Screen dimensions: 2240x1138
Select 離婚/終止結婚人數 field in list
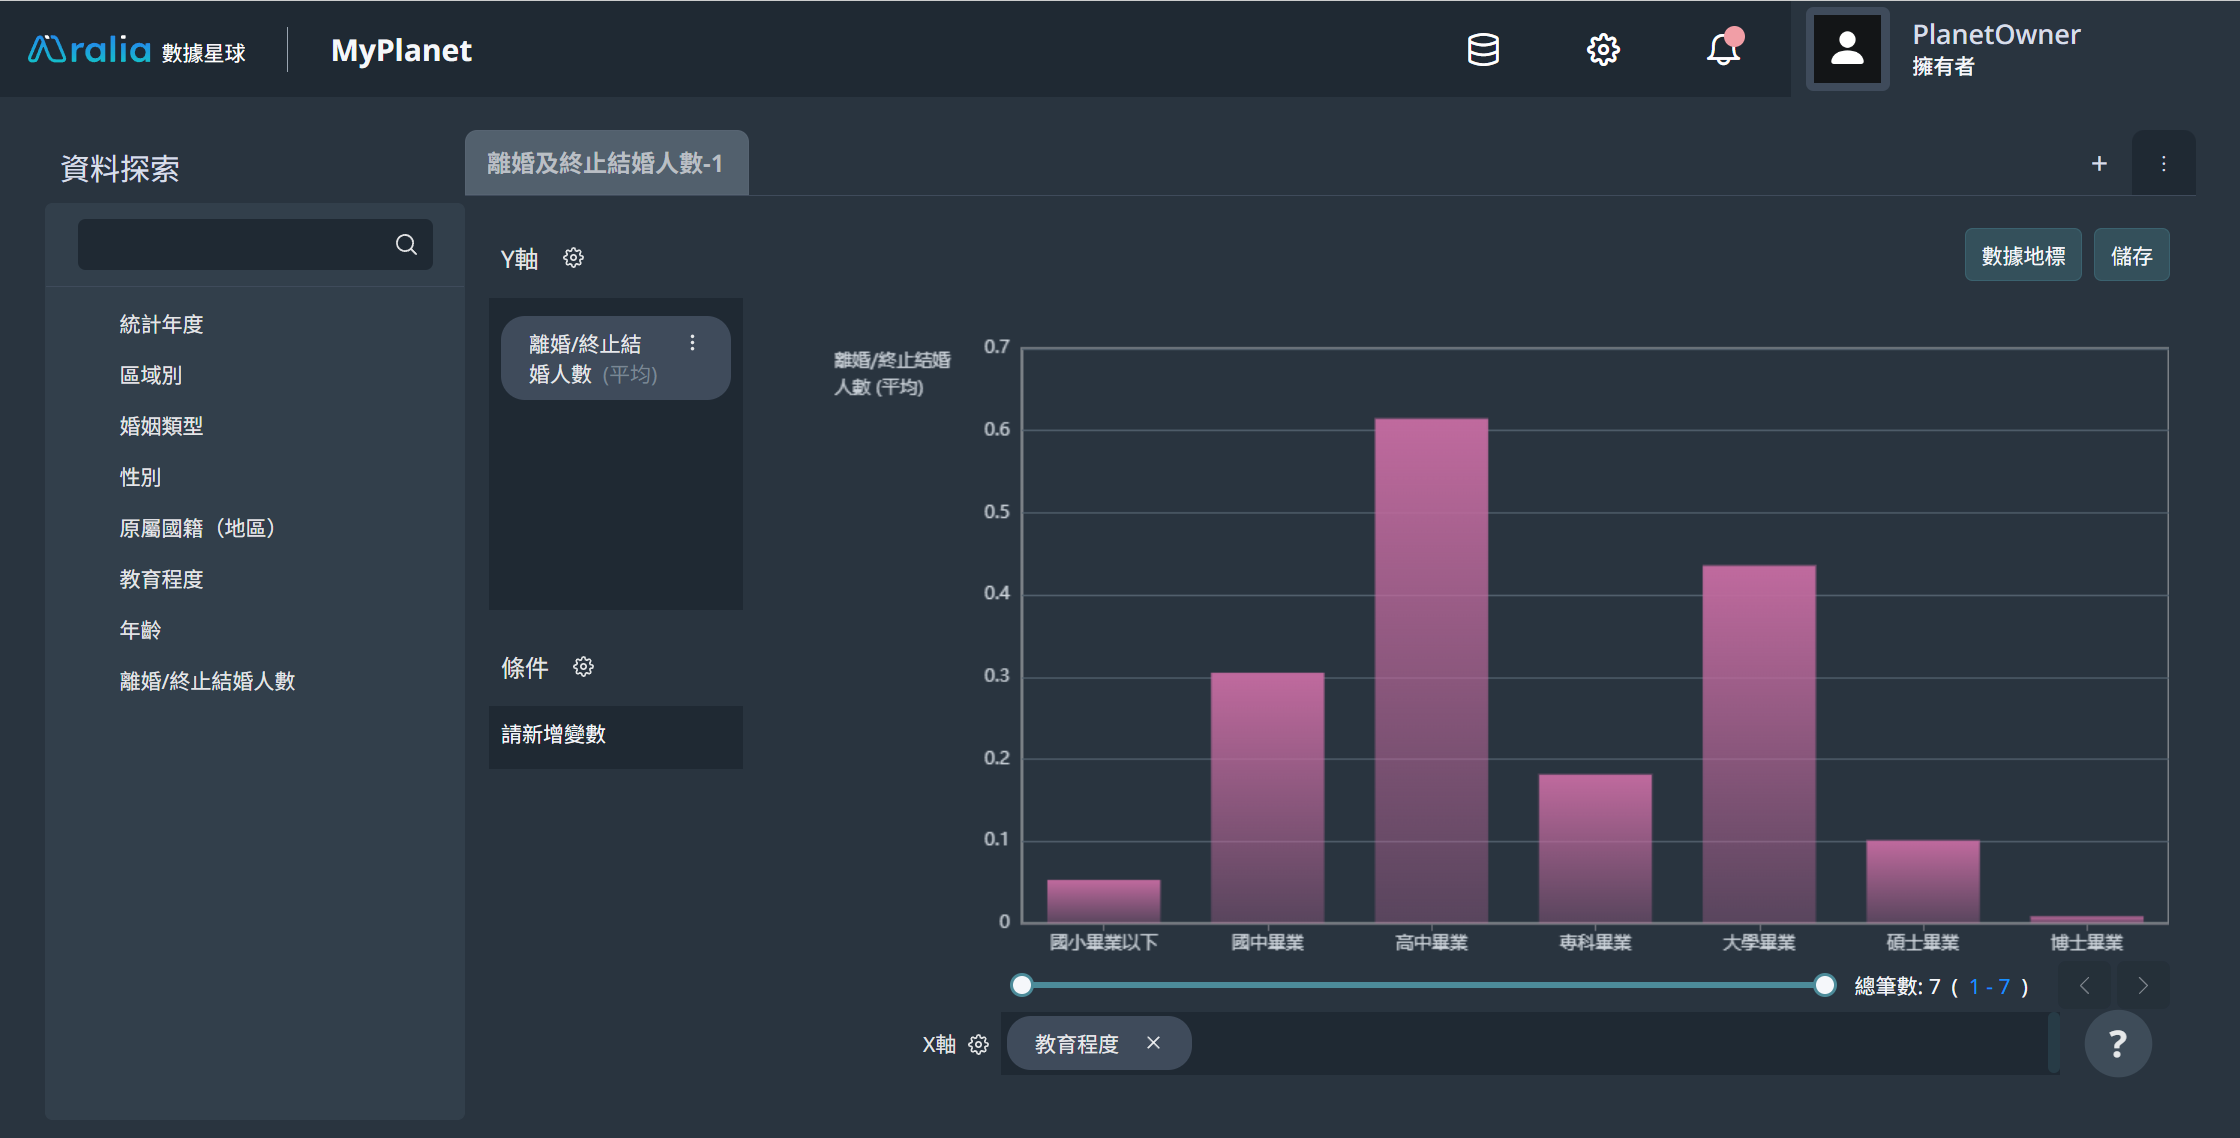[207, 681]
